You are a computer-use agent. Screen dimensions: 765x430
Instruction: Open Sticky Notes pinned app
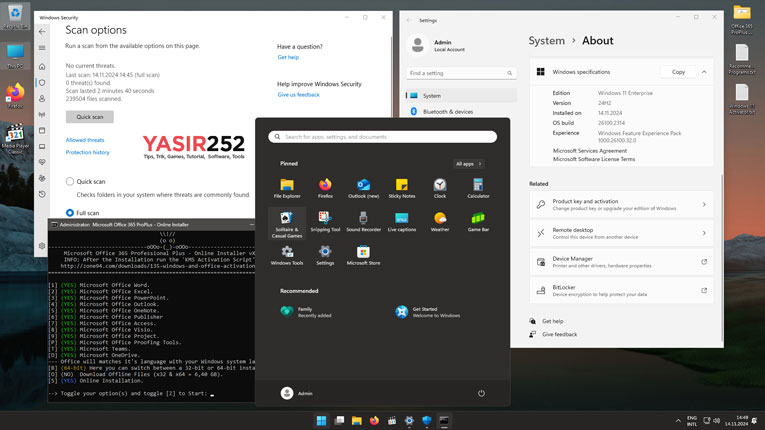[402, 188]
